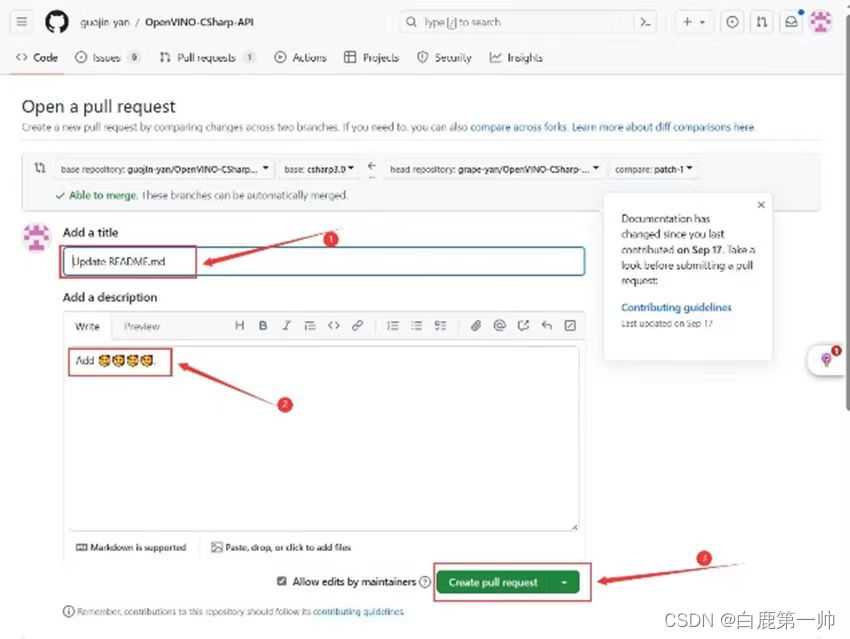Expand Create pull request options arrow
850x639 pixels.
click(x=564, y=583)
